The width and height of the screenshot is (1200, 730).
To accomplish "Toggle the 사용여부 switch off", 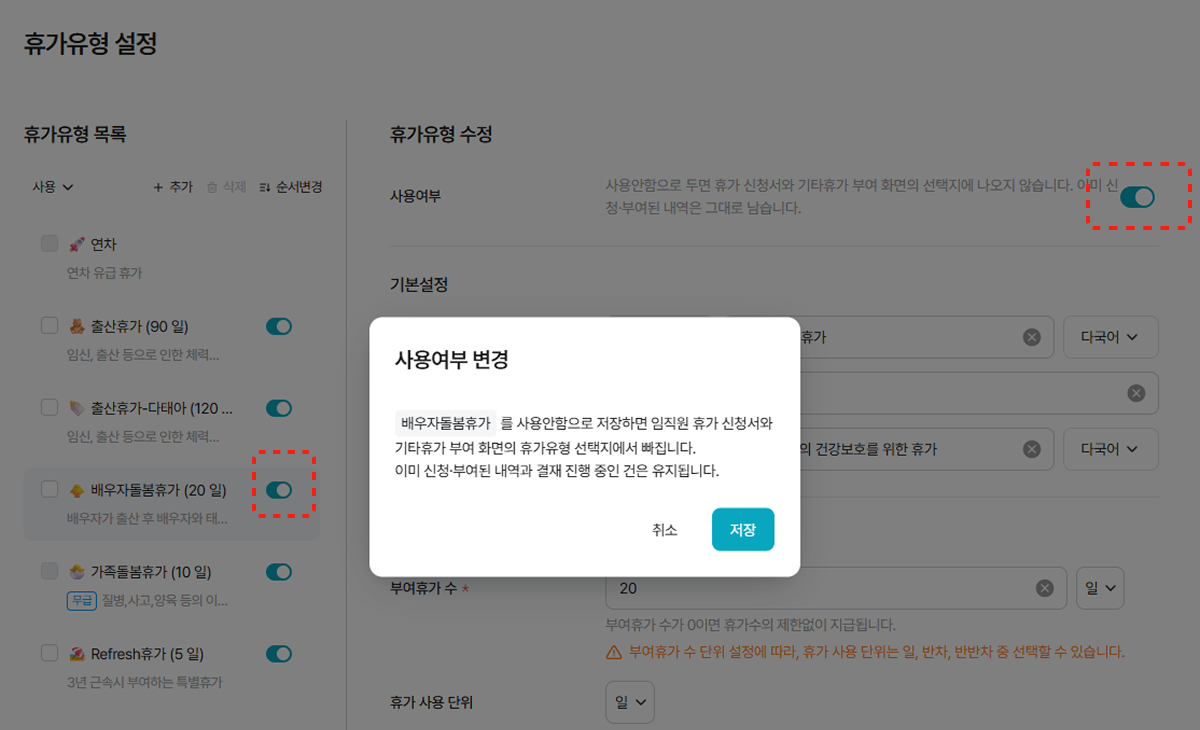I will 1137,197.
